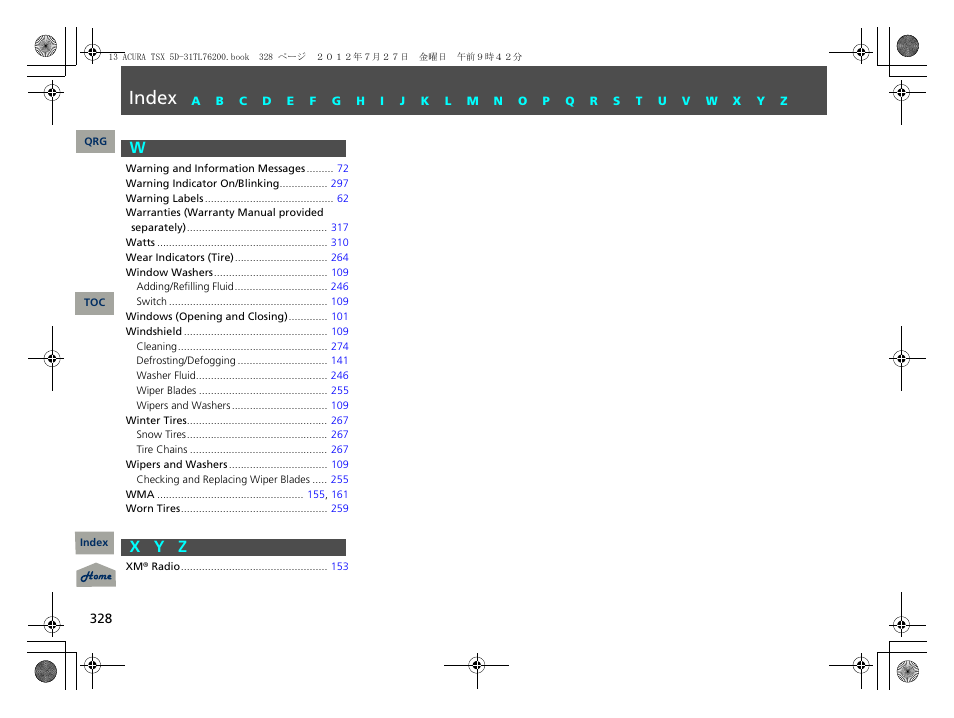Viewport: 954px width, 718px height.
Task: Go to Warning Labels page 62
Action: coord(342,199)
